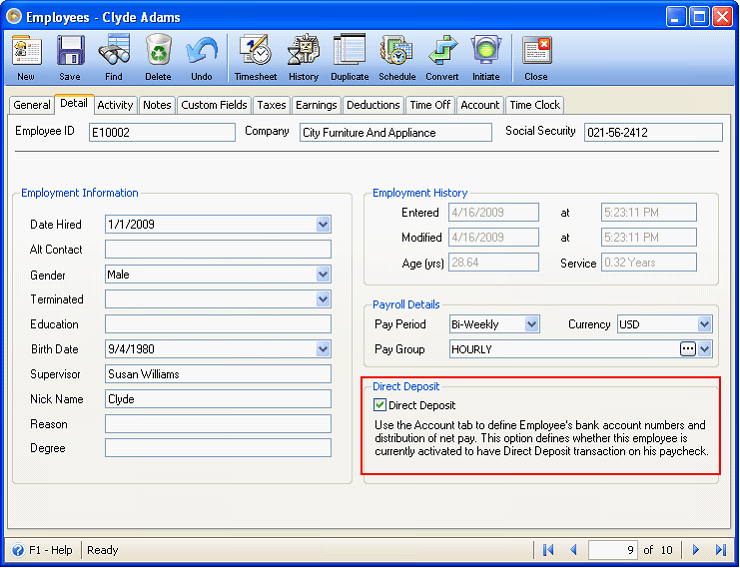Duplicate the employee record via toolbar

click(x=349, y=50)
